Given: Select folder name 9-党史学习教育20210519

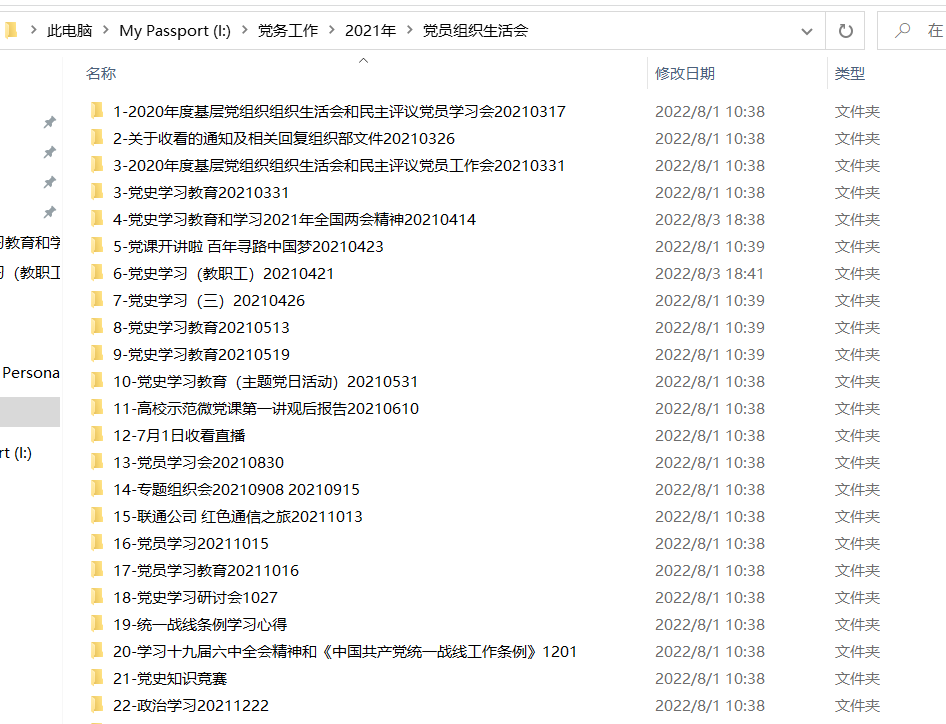Looking at the screenshot, I should point(202,355).
